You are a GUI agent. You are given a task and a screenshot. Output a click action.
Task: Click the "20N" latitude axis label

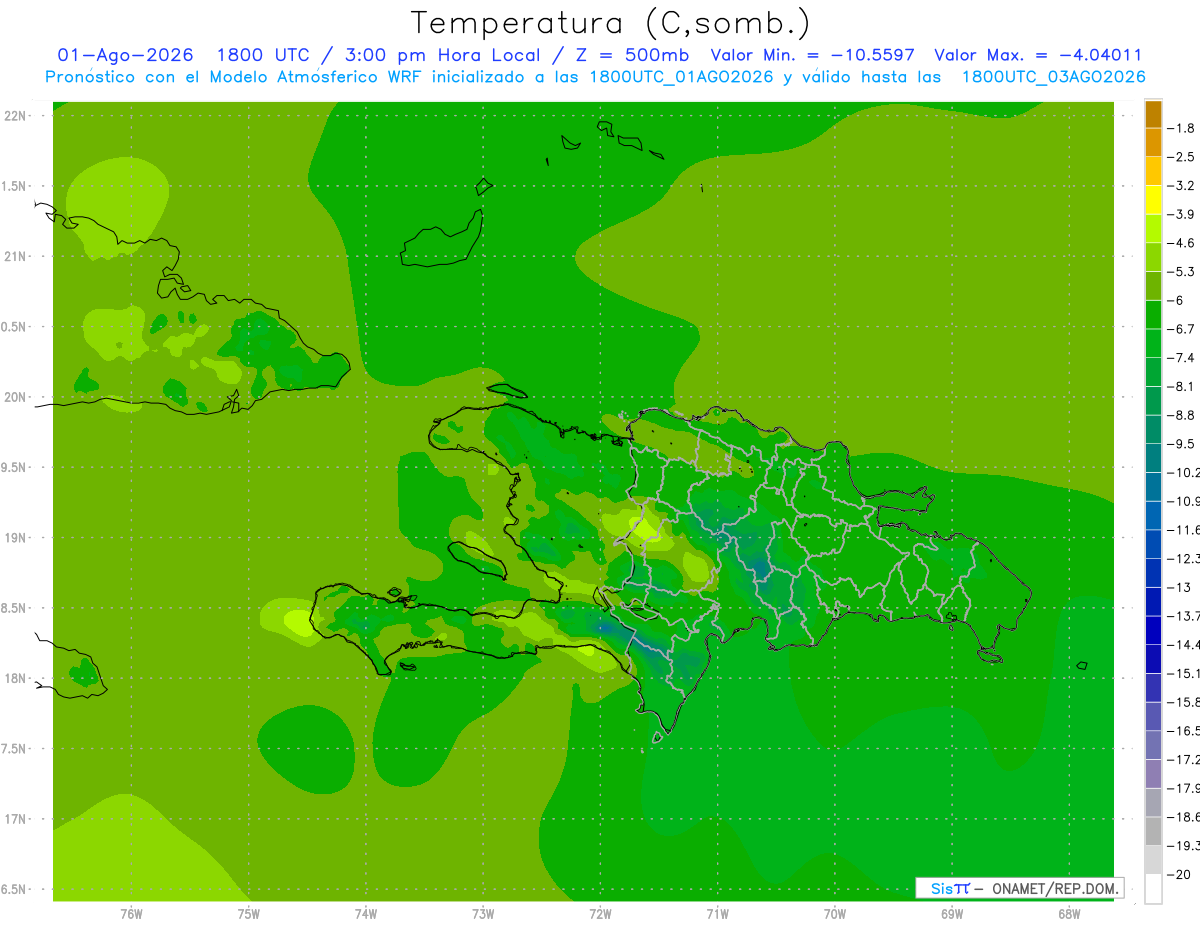click(x=17, y=397)
